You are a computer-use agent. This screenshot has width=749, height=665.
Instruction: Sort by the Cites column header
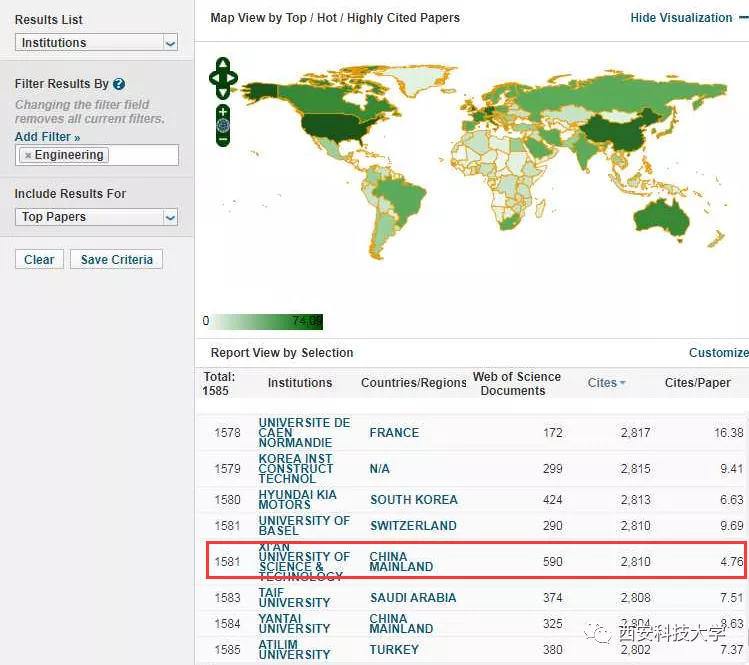click(x=602, y=383)
